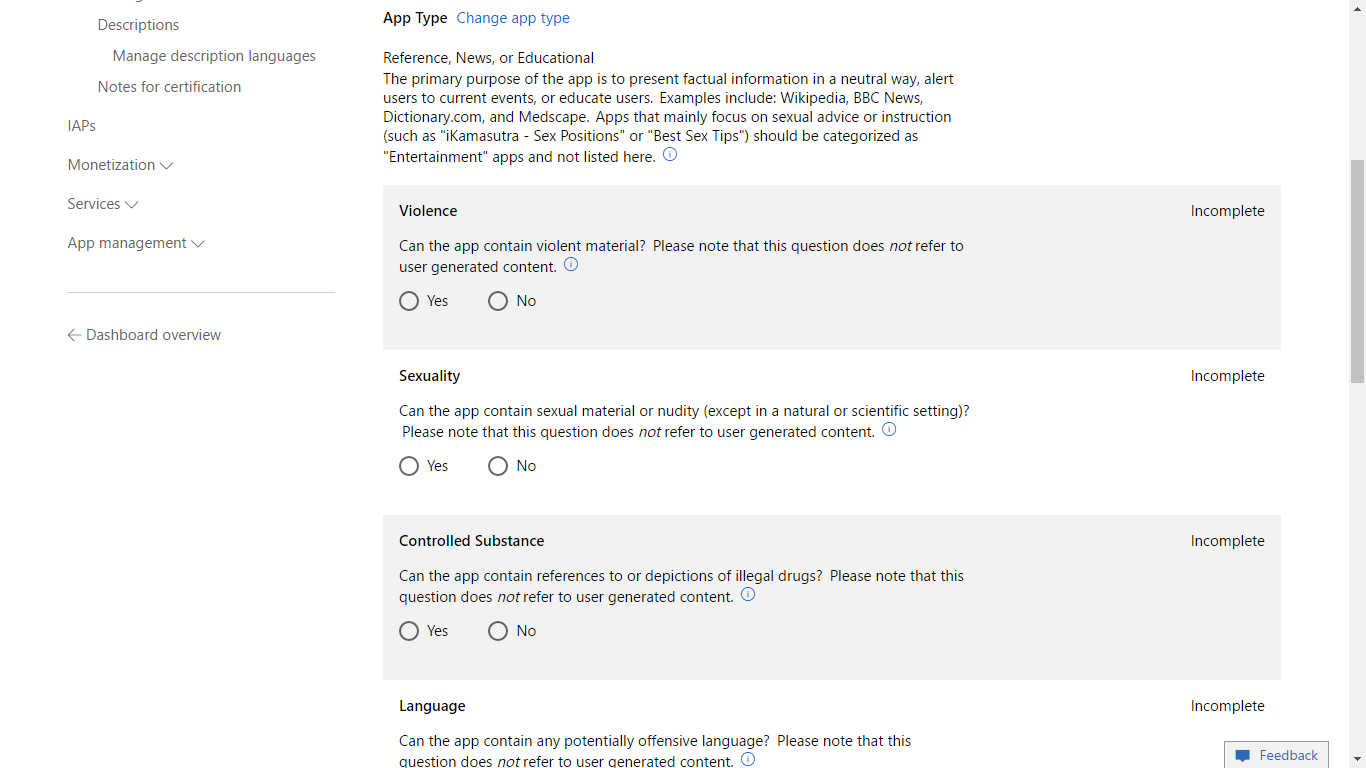The image size is (1366, 768).
Task: Choose No for Sexuality question
Action: click(498, 466)
